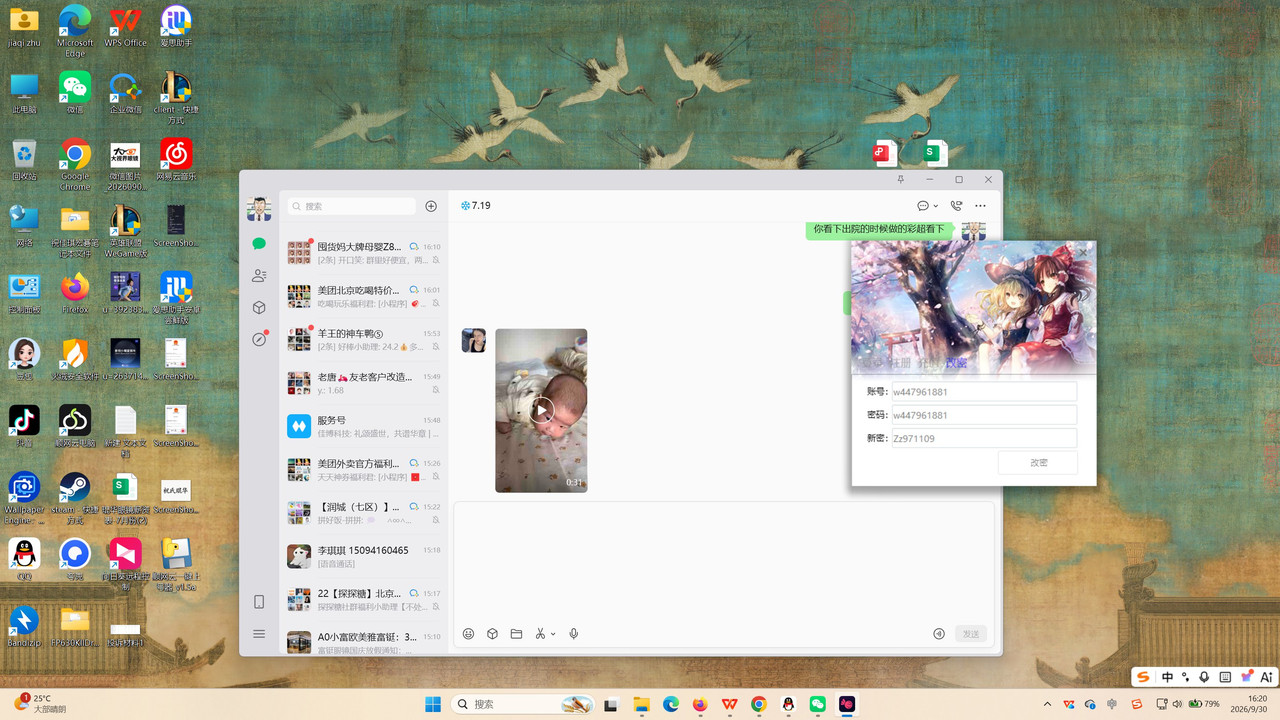1280x720 pixels.
Task: Click the 密码 password input field
Action: point(984,415)
